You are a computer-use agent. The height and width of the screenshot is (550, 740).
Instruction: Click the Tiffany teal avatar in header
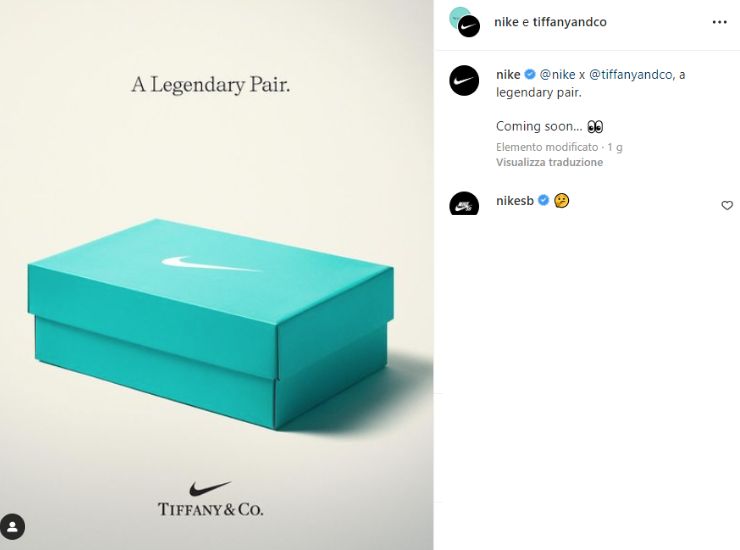(456, 15)
